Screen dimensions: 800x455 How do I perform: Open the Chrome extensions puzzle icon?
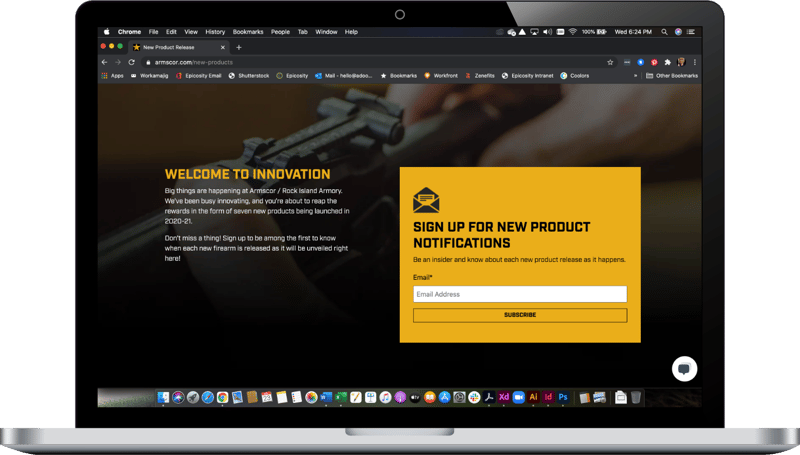667,62
